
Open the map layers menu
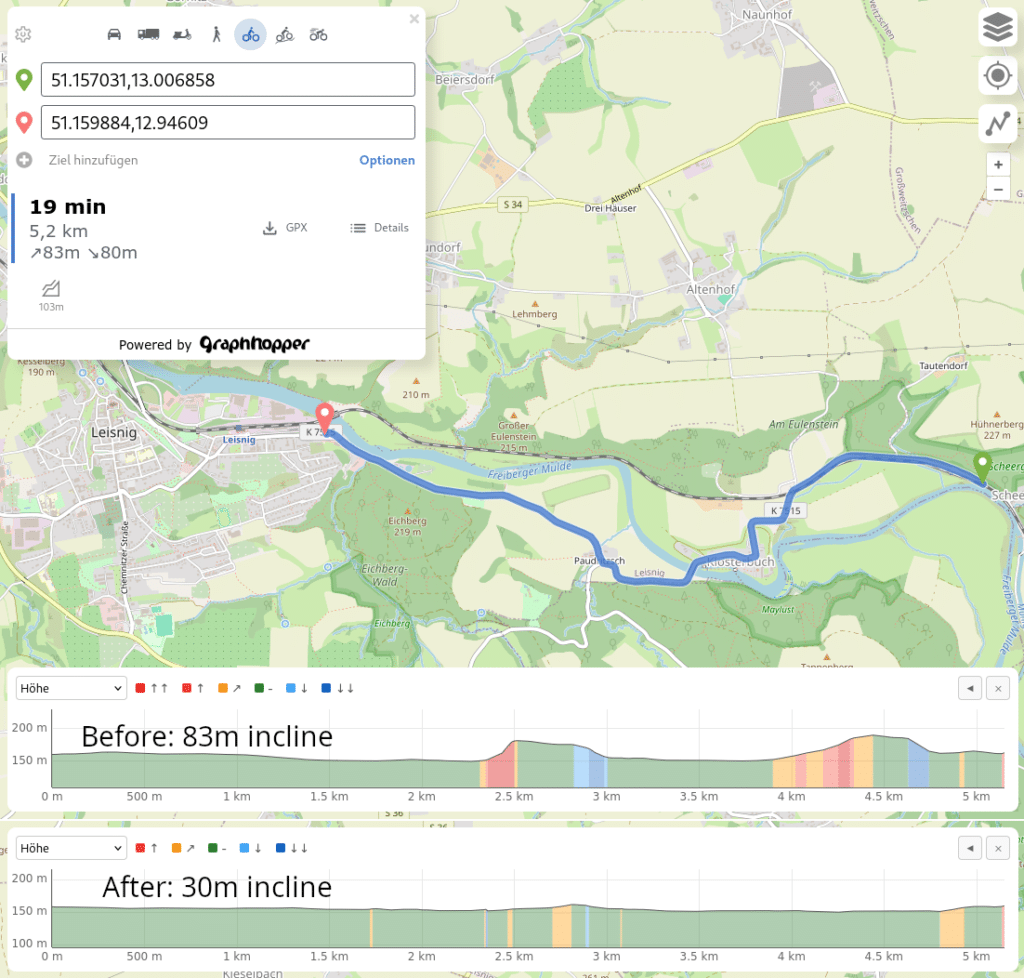(x=997, y=29)
